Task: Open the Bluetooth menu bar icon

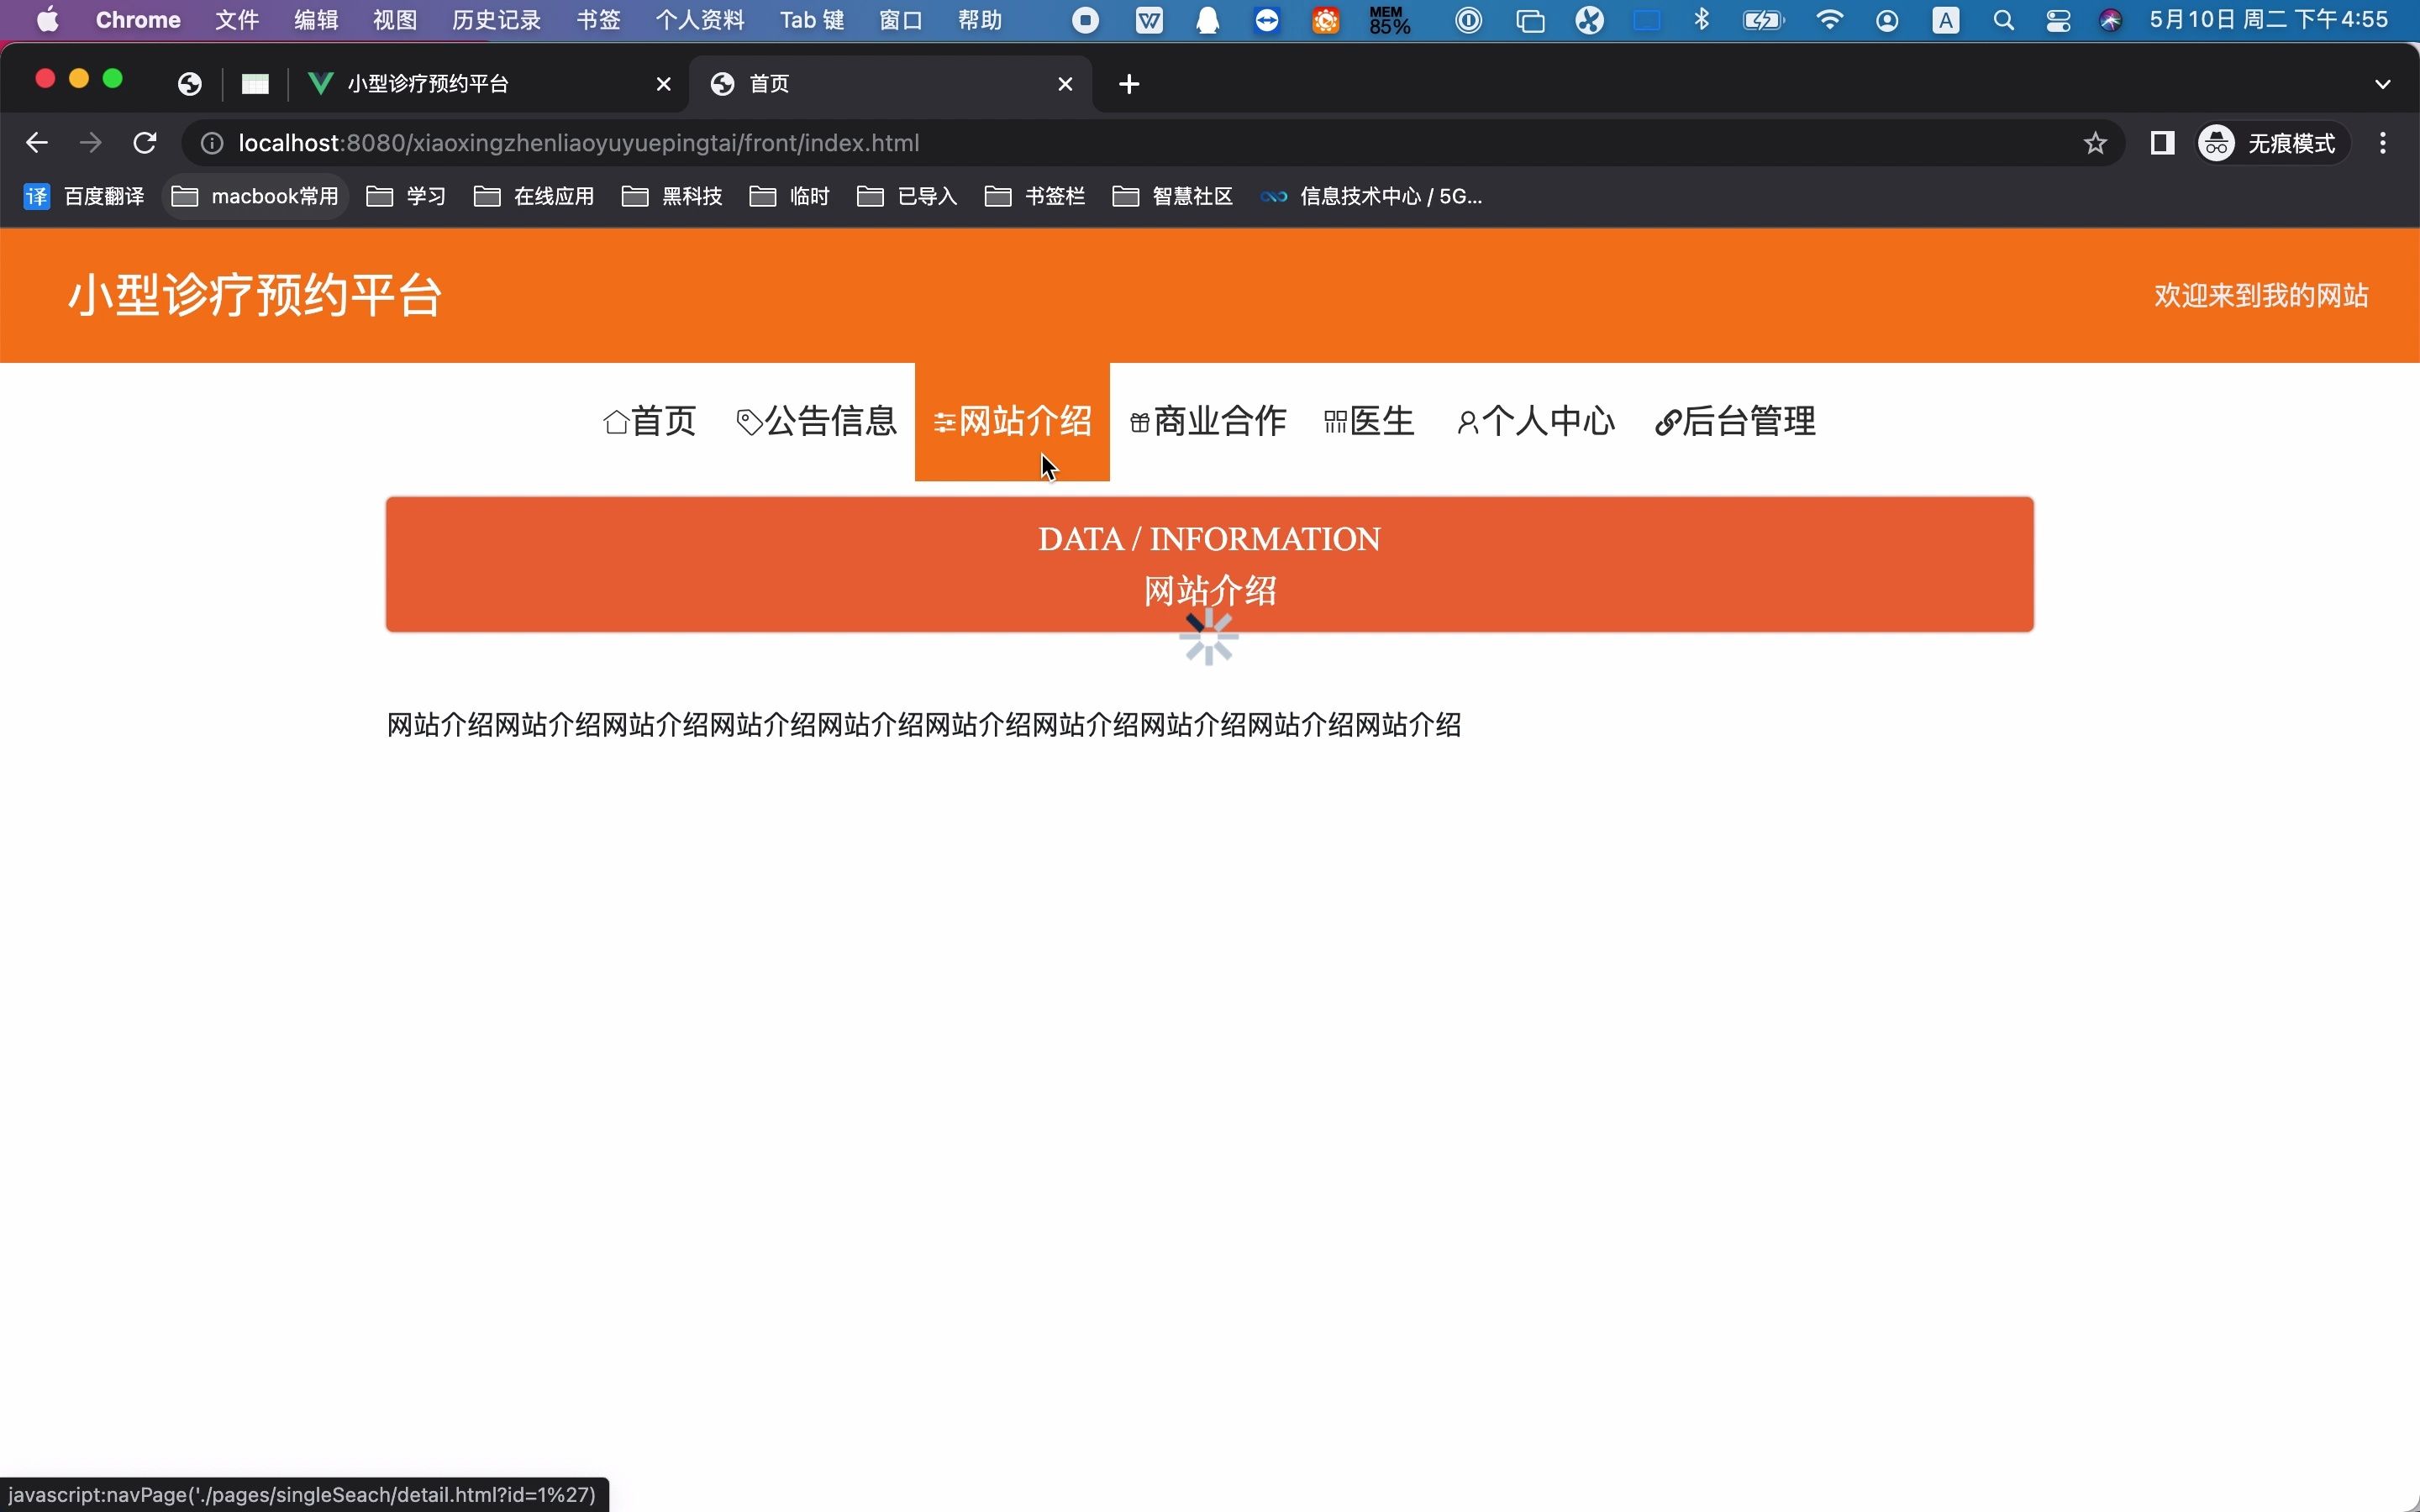Action: coord(1702,20)
